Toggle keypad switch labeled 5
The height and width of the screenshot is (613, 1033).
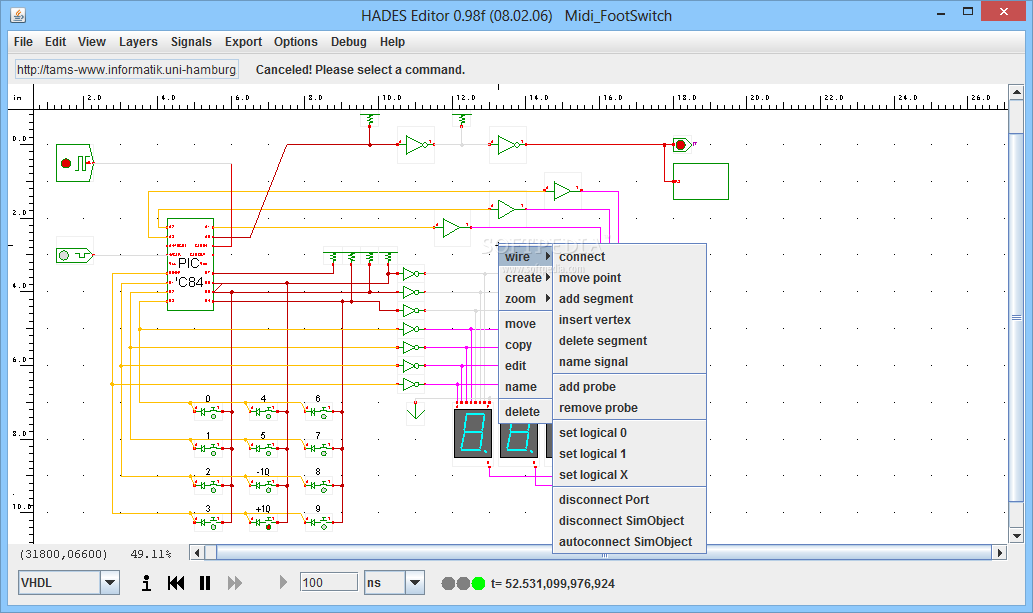tap(264, 449)
